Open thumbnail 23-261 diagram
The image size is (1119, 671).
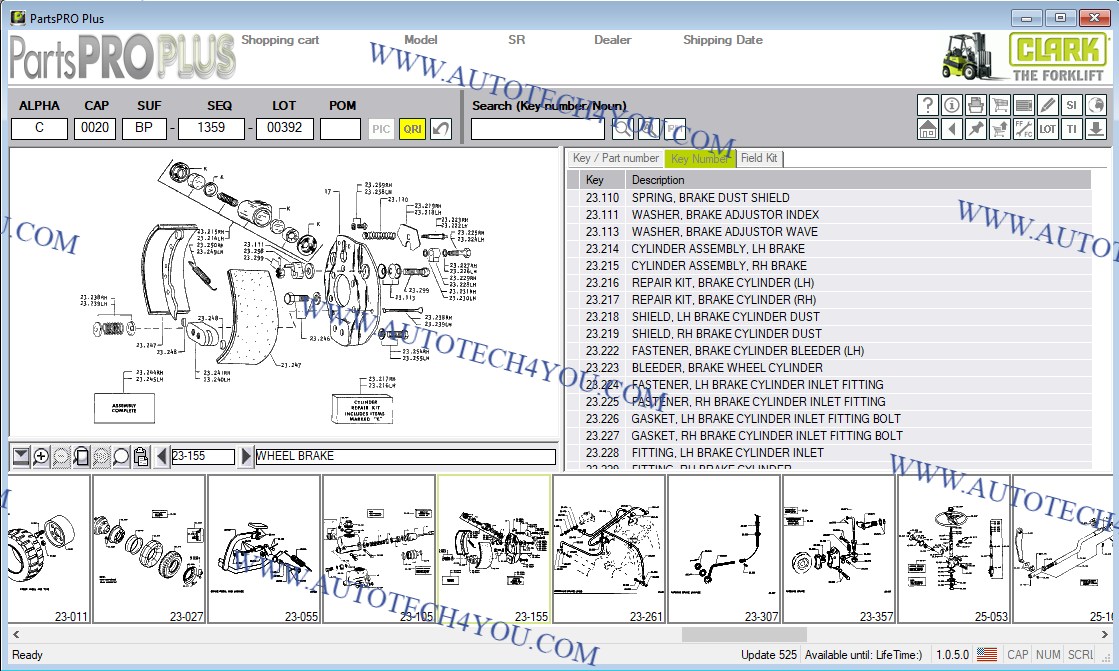point(608,549)
